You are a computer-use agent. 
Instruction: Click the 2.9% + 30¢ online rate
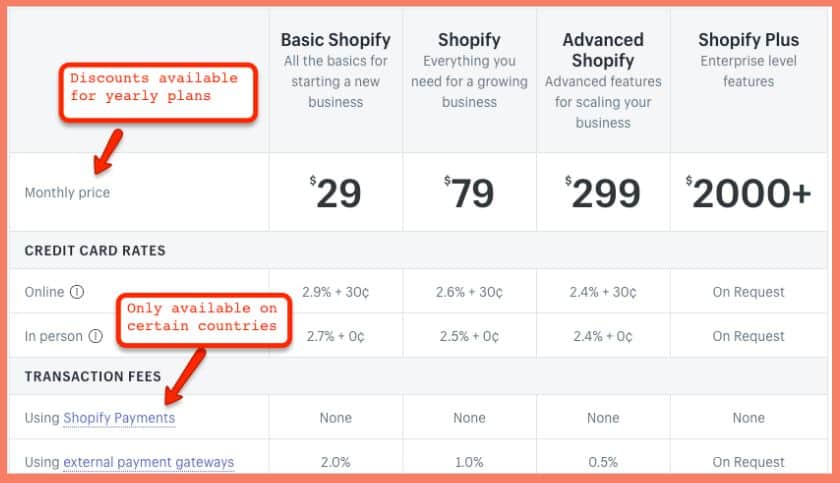[335, 292]
